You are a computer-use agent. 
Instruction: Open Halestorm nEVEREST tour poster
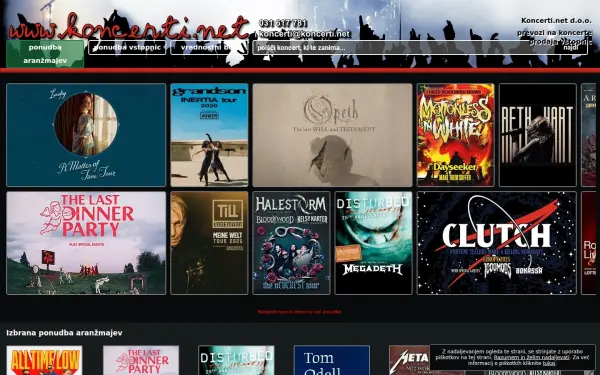pyautogui.click(x=291, y=243)
